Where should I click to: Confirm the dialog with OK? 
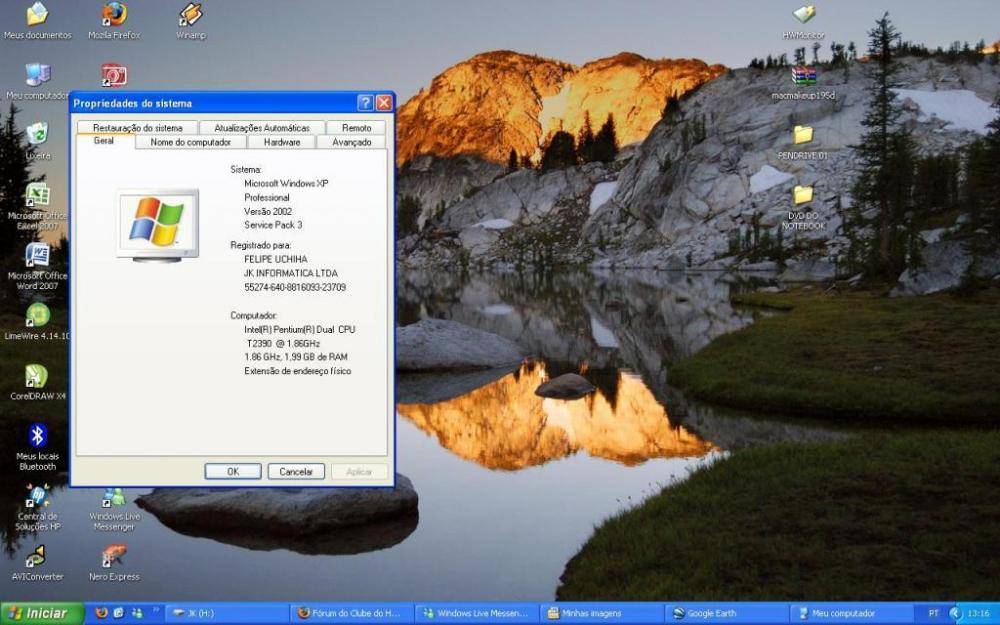click(x=233, y=471)
